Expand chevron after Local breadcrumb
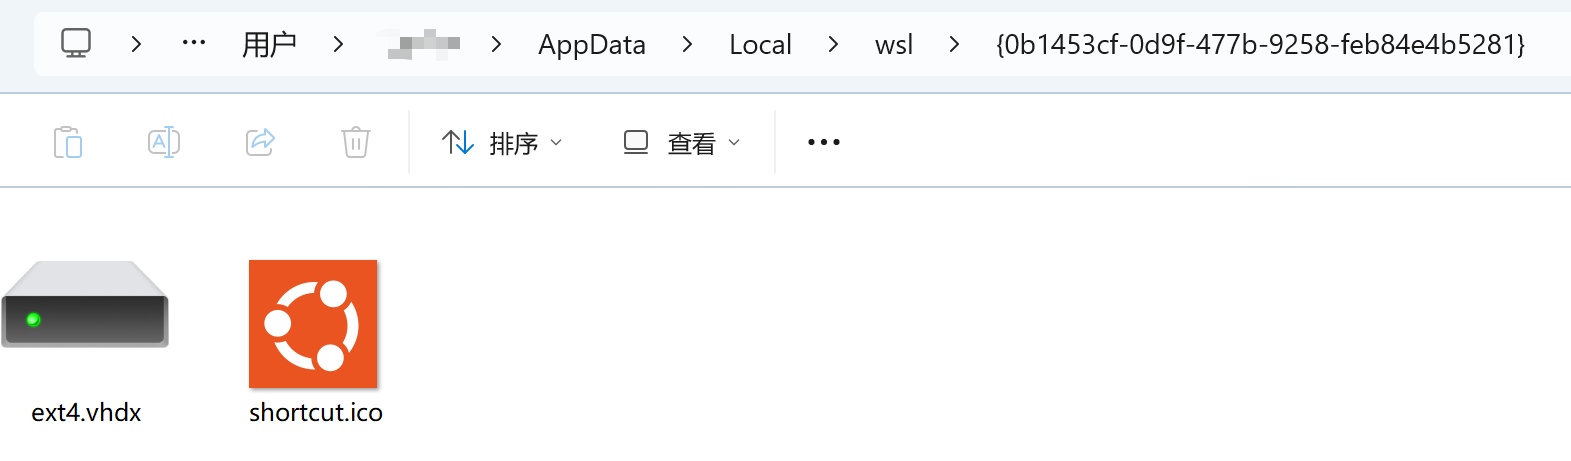The width and height of the screenshot is (1571, 461). point(833,44)
